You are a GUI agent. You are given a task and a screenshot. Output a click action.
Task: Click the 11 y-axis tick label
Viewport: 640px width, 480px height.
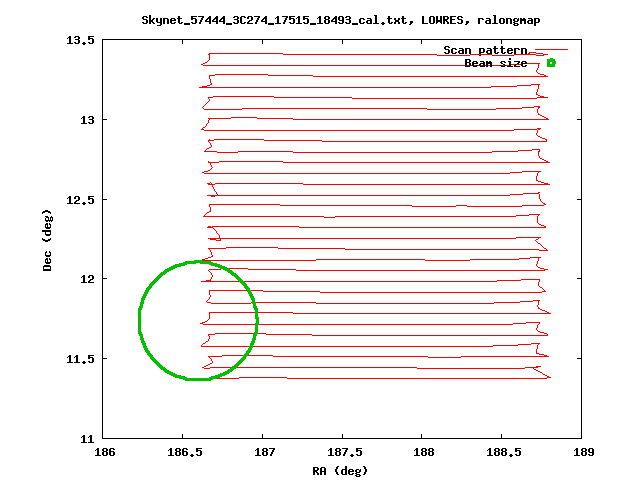[x=87, y=439]
